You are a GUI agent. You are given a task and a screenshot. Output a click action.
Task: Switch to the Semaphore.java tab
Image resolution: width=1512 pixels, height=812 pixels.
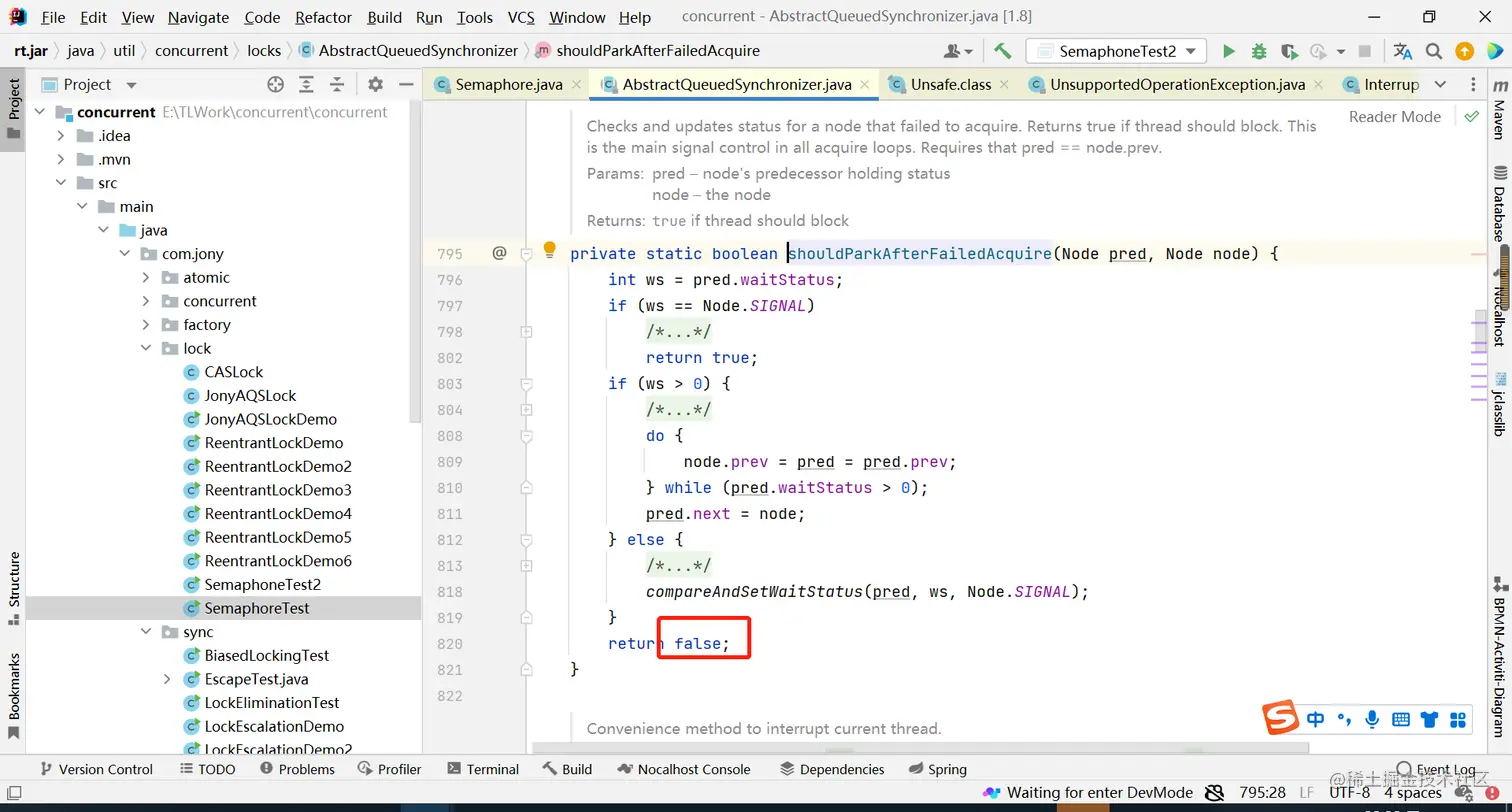506,85
